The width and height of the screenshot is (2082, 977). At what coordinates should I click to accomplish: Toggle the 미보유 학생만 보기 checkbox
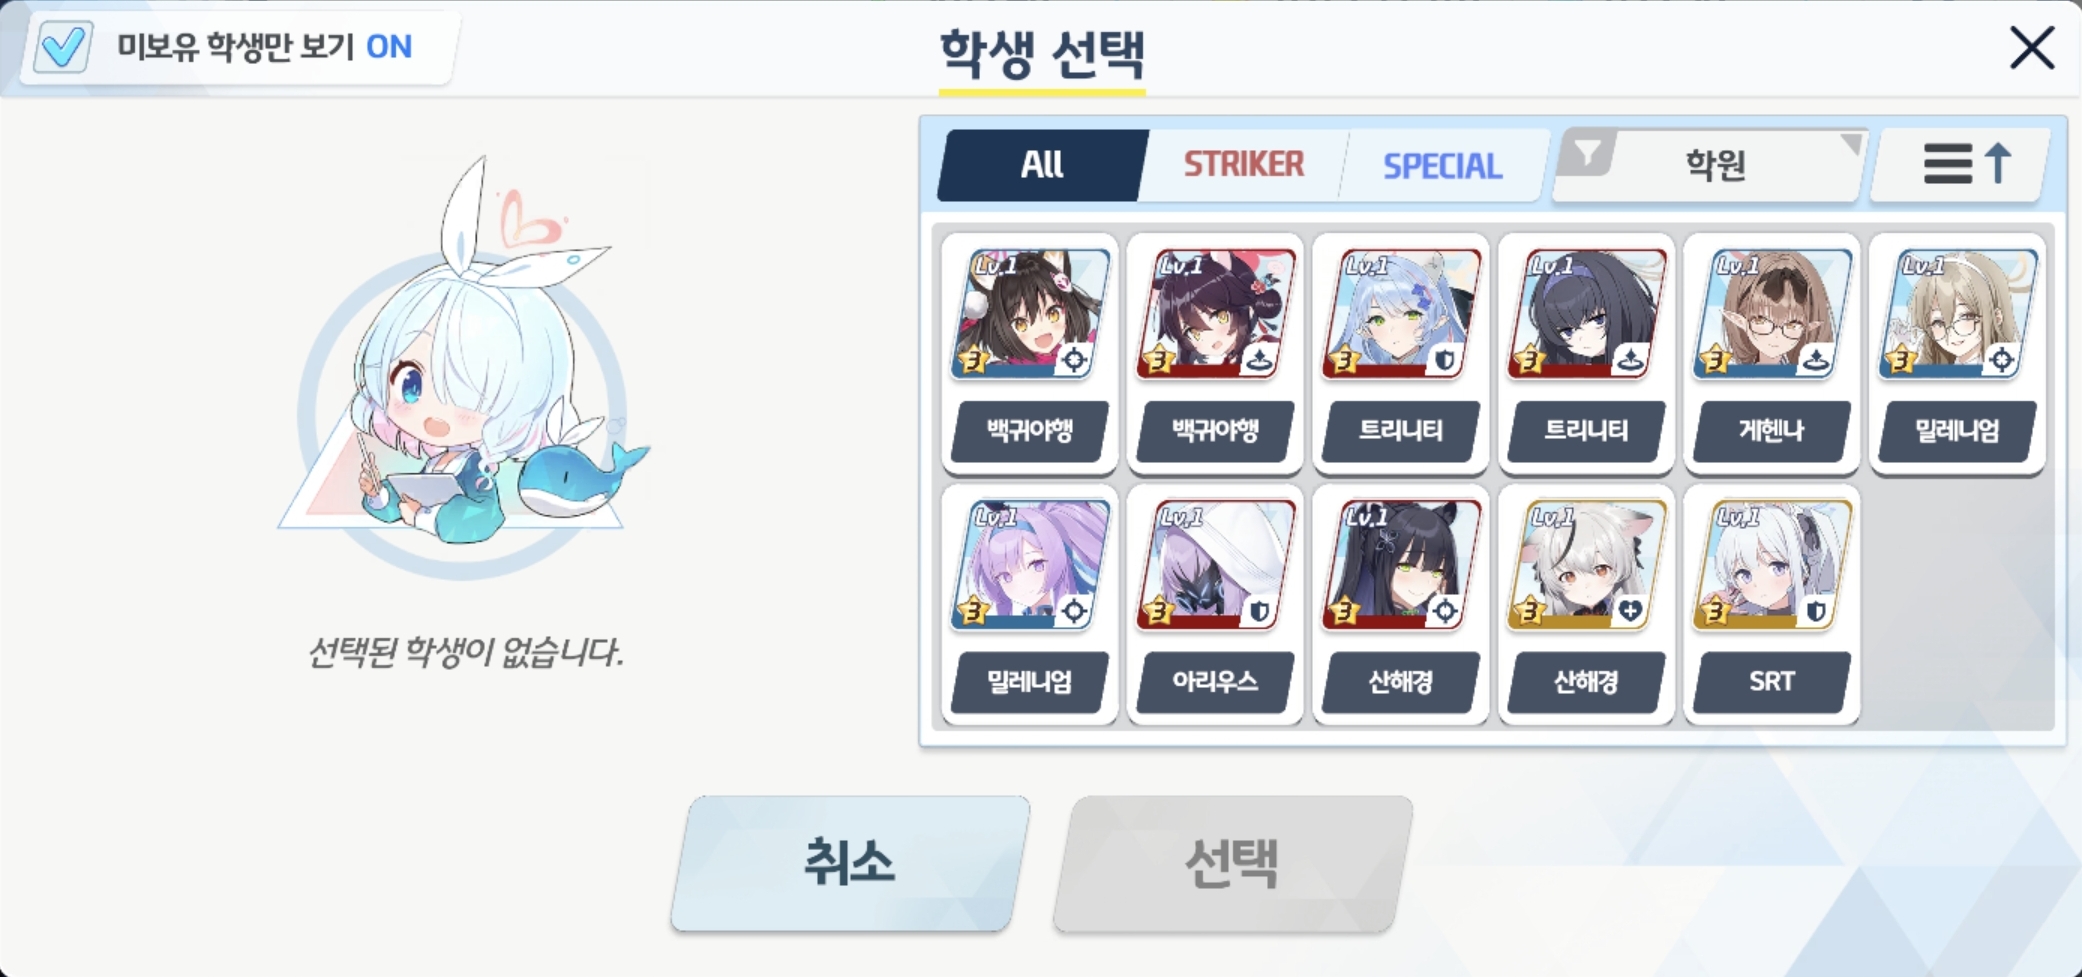(63, 47)
